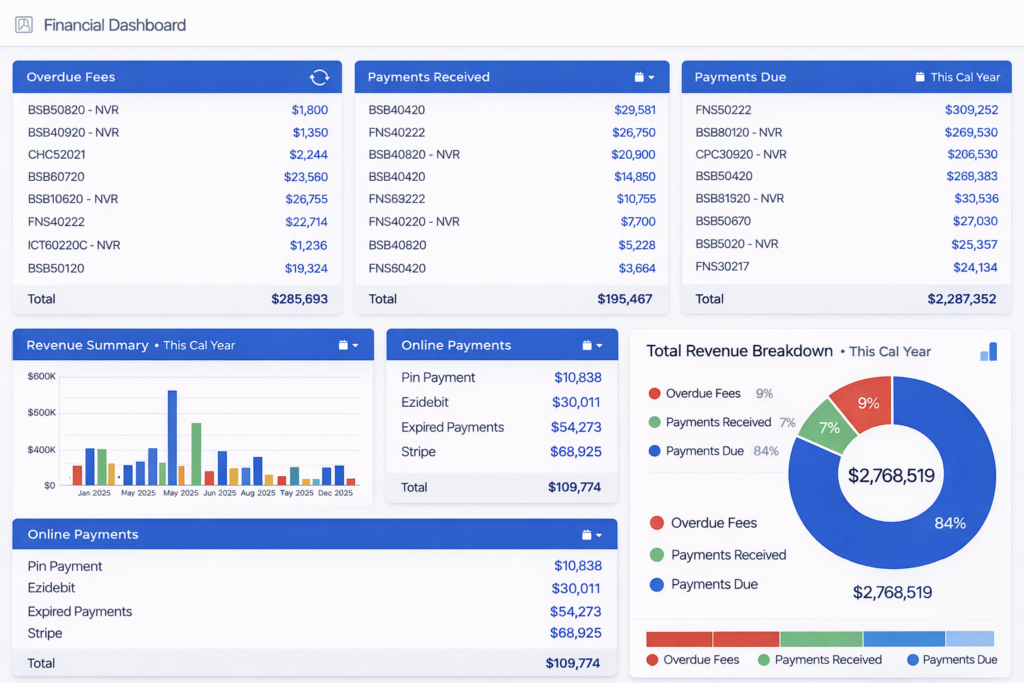
Task: Click calendar icon in Online Payments beside Revenue Summary
Action: pos(587,345)
